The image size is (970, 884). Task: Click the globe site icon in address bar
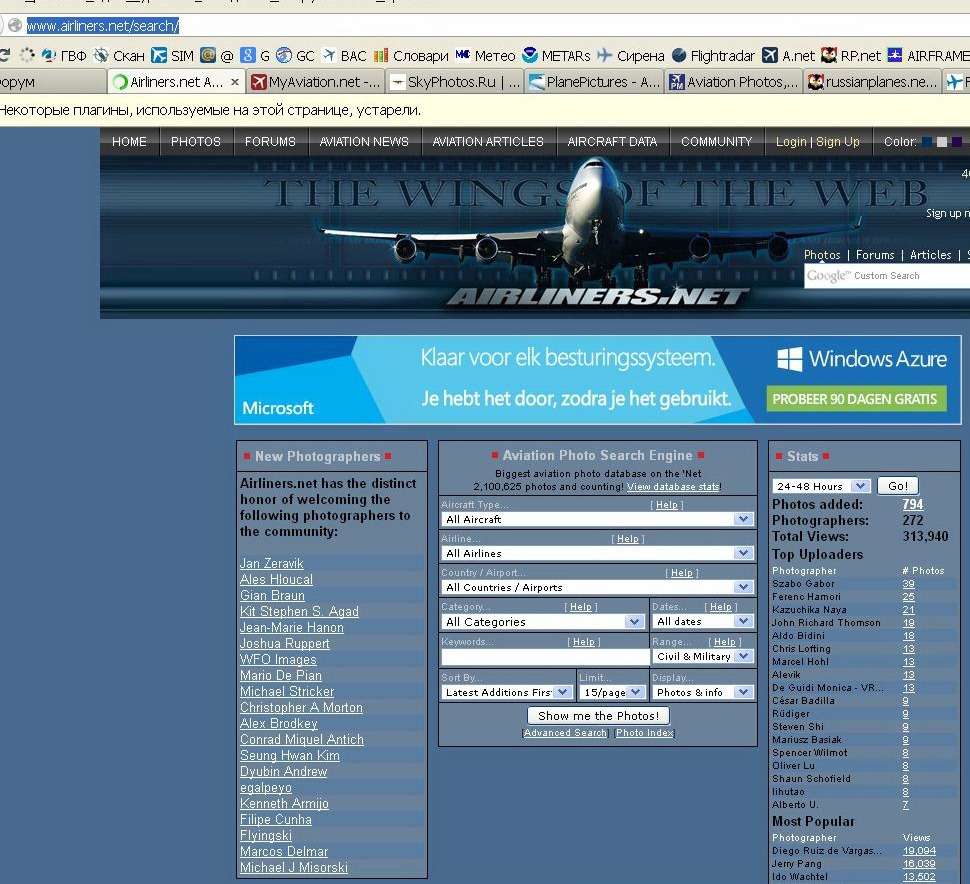[15, 25]
